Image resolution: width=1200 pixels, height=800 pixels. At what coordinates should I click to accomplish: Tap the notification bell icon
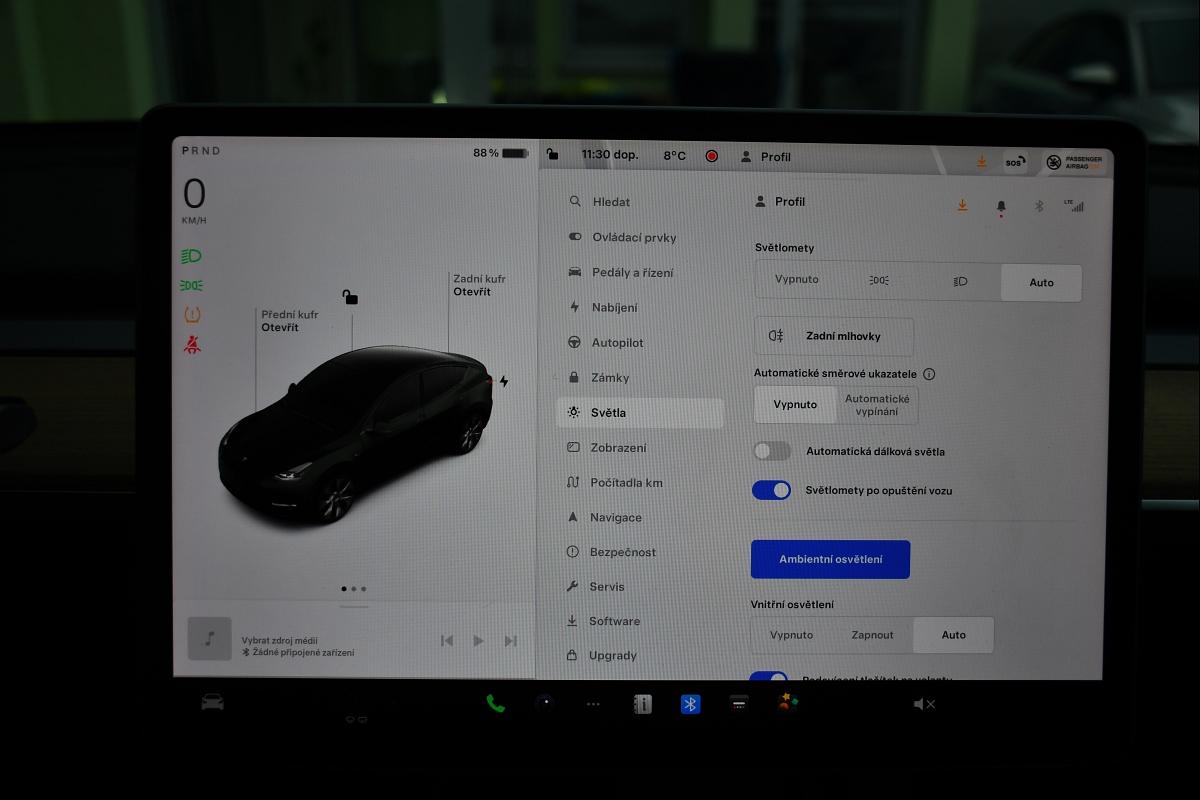(x=1001, y=206)
